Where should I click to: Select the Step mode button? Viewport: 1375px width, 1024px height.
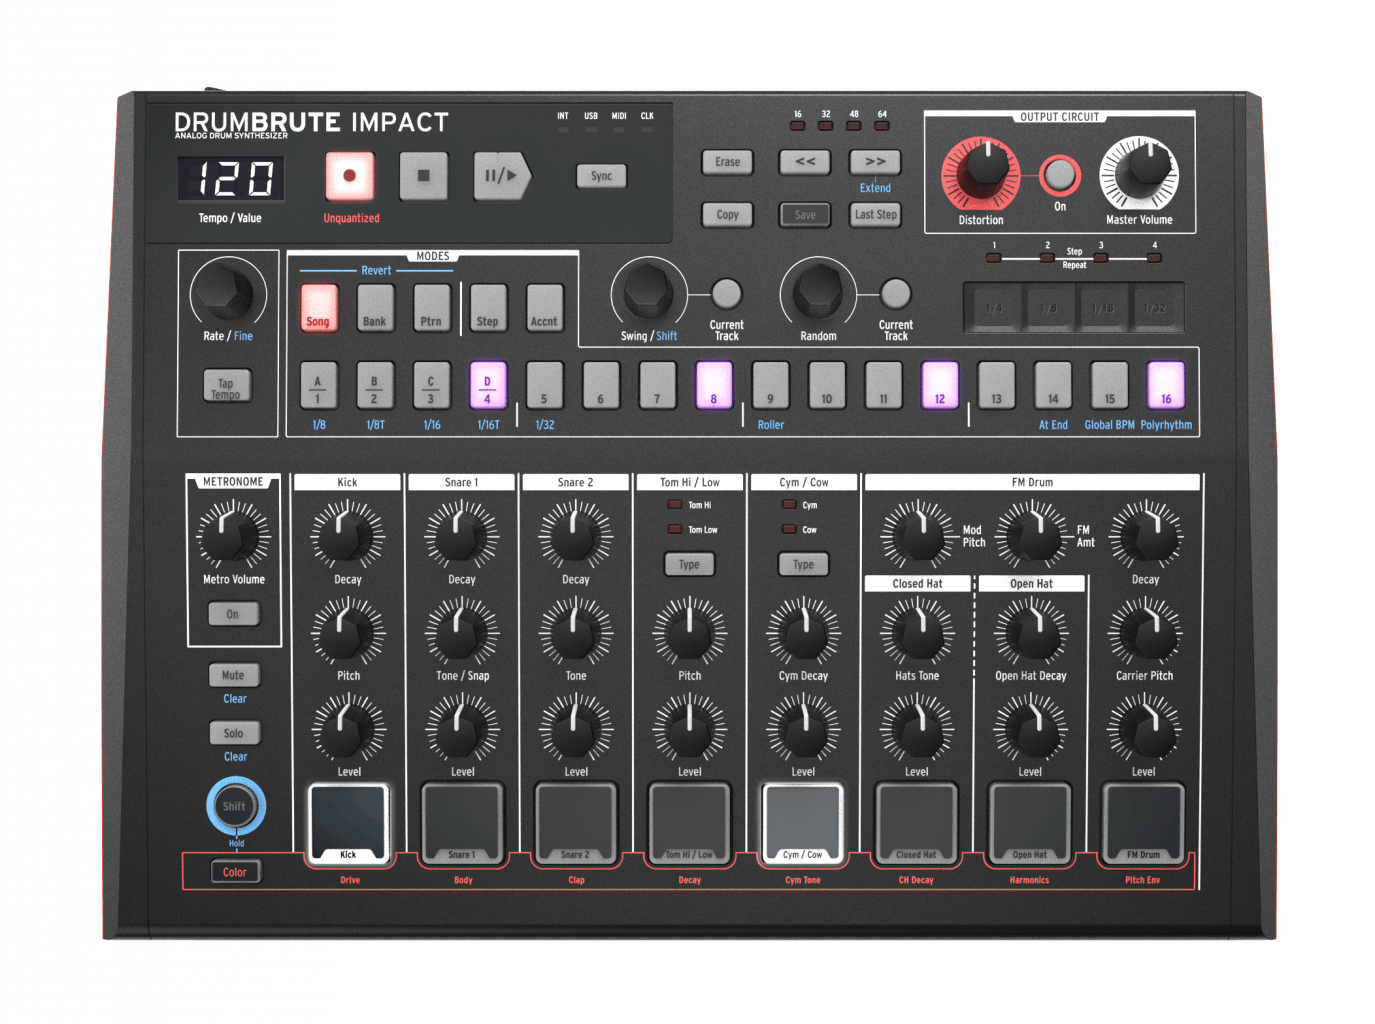(x=488, y=307)
